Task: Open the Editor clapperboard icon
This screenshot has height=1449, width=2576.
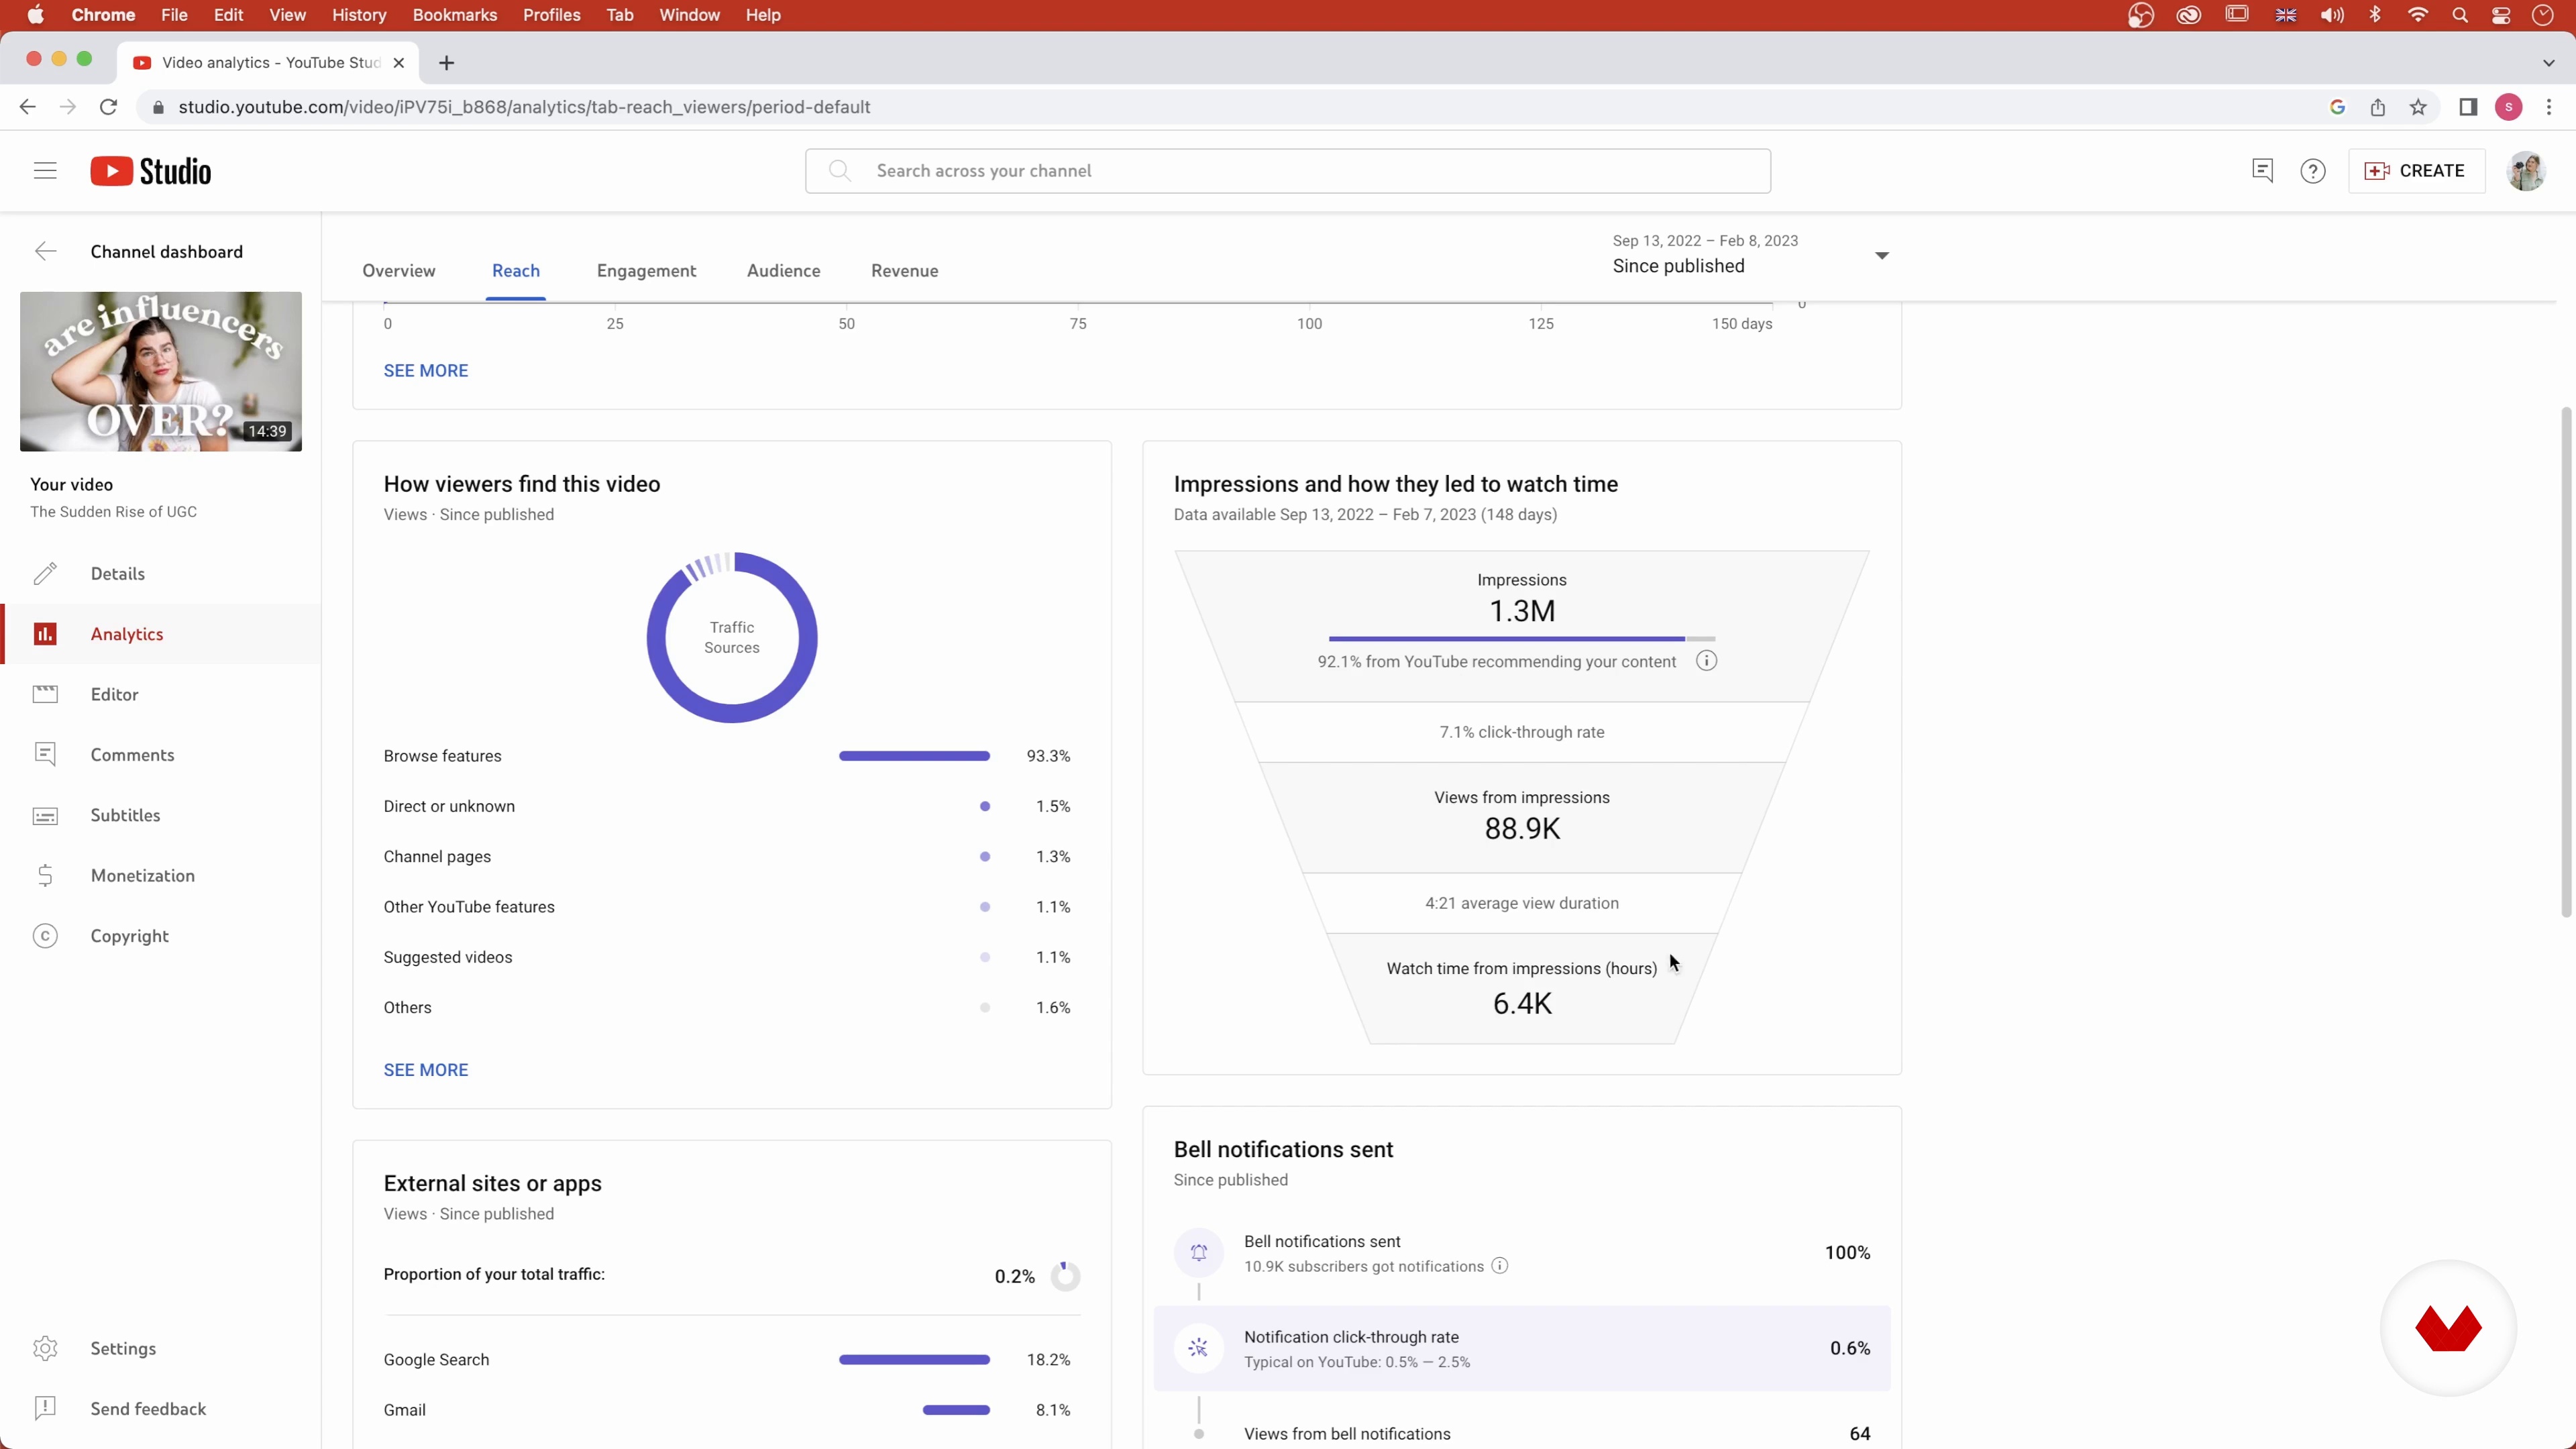Action: (x=45, y=694)
